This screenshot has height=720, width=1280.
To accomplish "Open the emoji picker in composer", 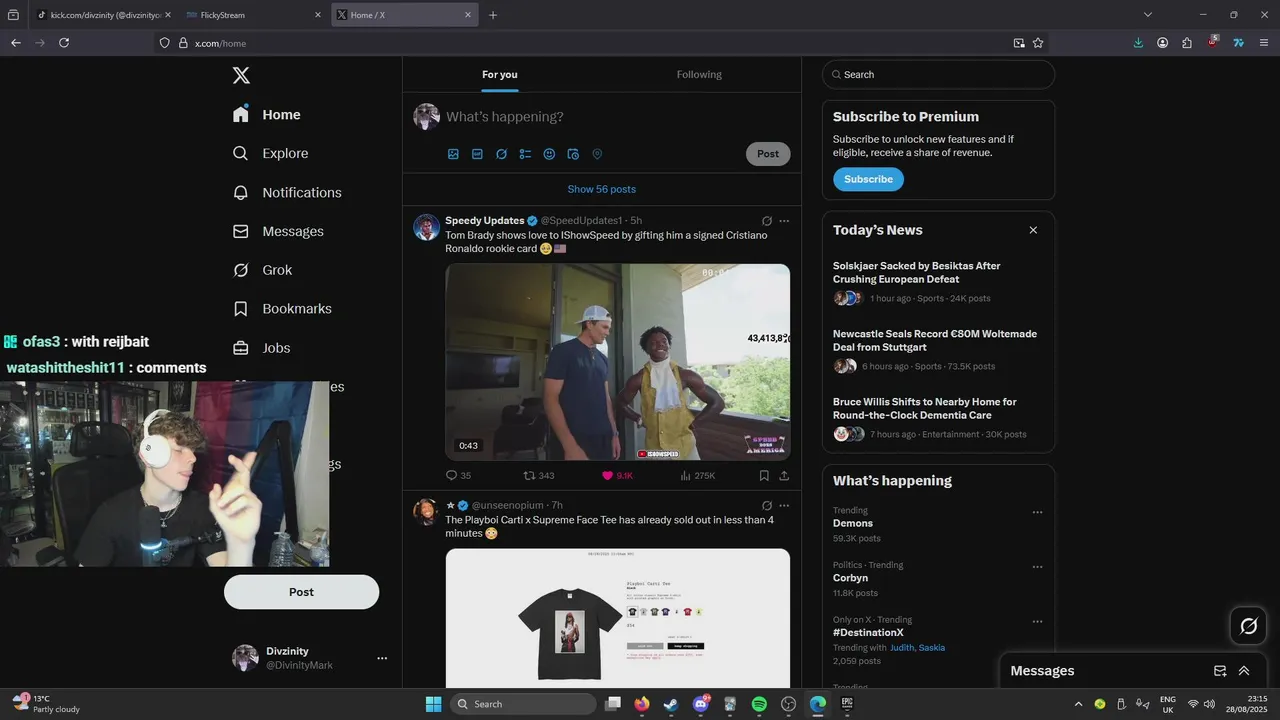I will click(x=549, y=154).
